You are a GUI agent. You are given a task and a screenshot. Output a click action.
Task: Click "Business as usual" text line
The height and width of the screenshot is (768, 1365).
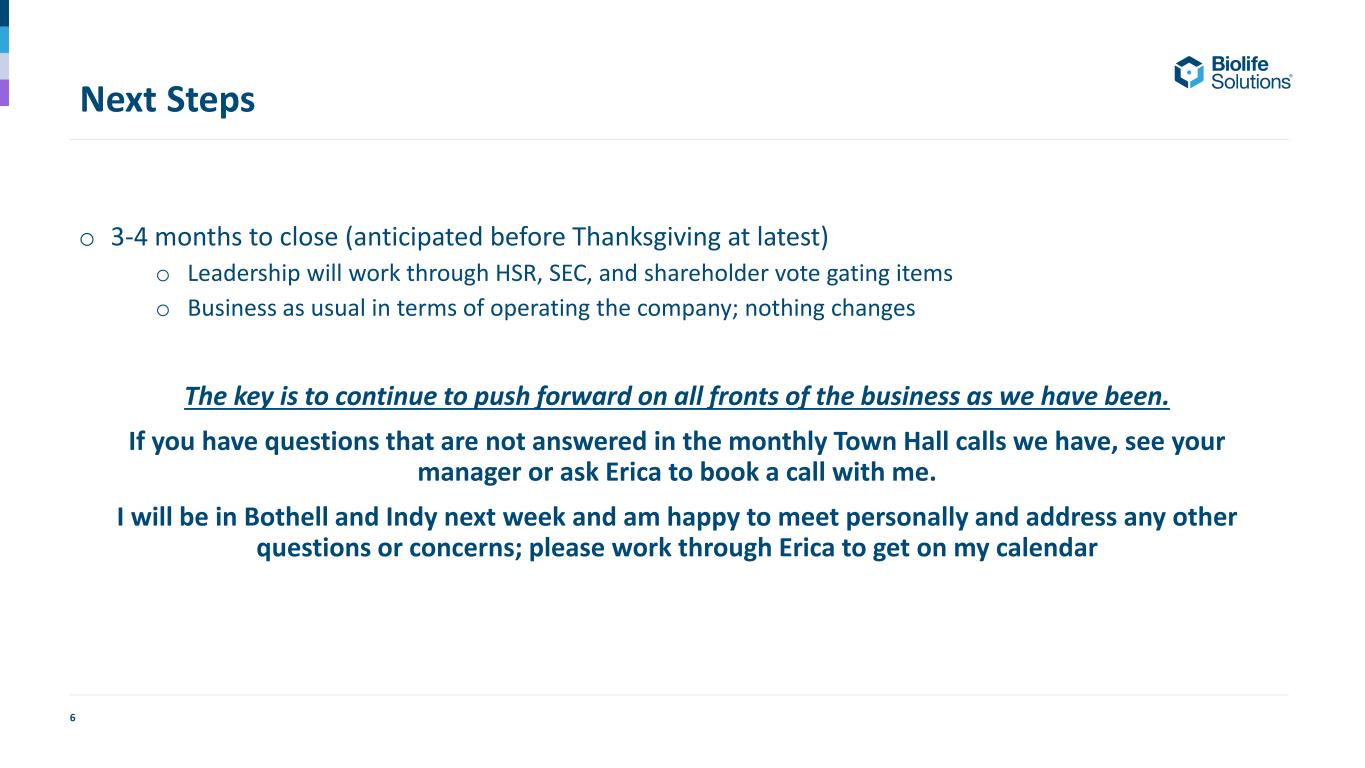point(551,308)
